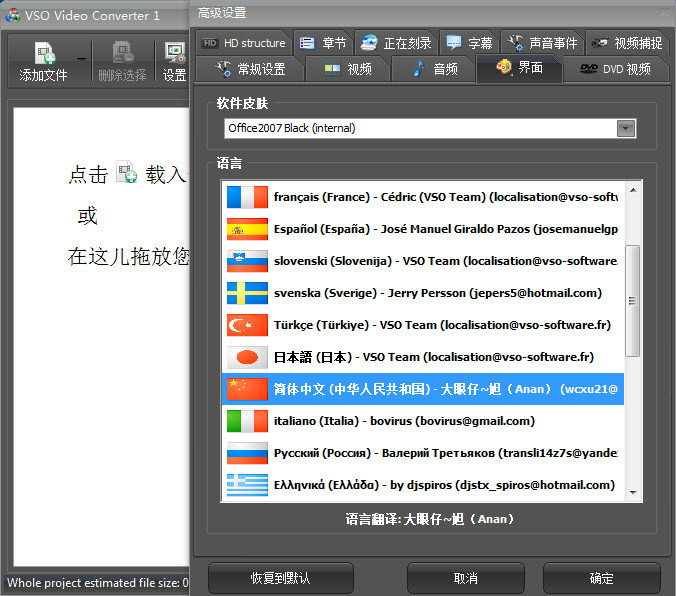Click the language list scroll-down arrow
Screen dimensions: 676x596
pyautogui.click(x=633, y=492)
